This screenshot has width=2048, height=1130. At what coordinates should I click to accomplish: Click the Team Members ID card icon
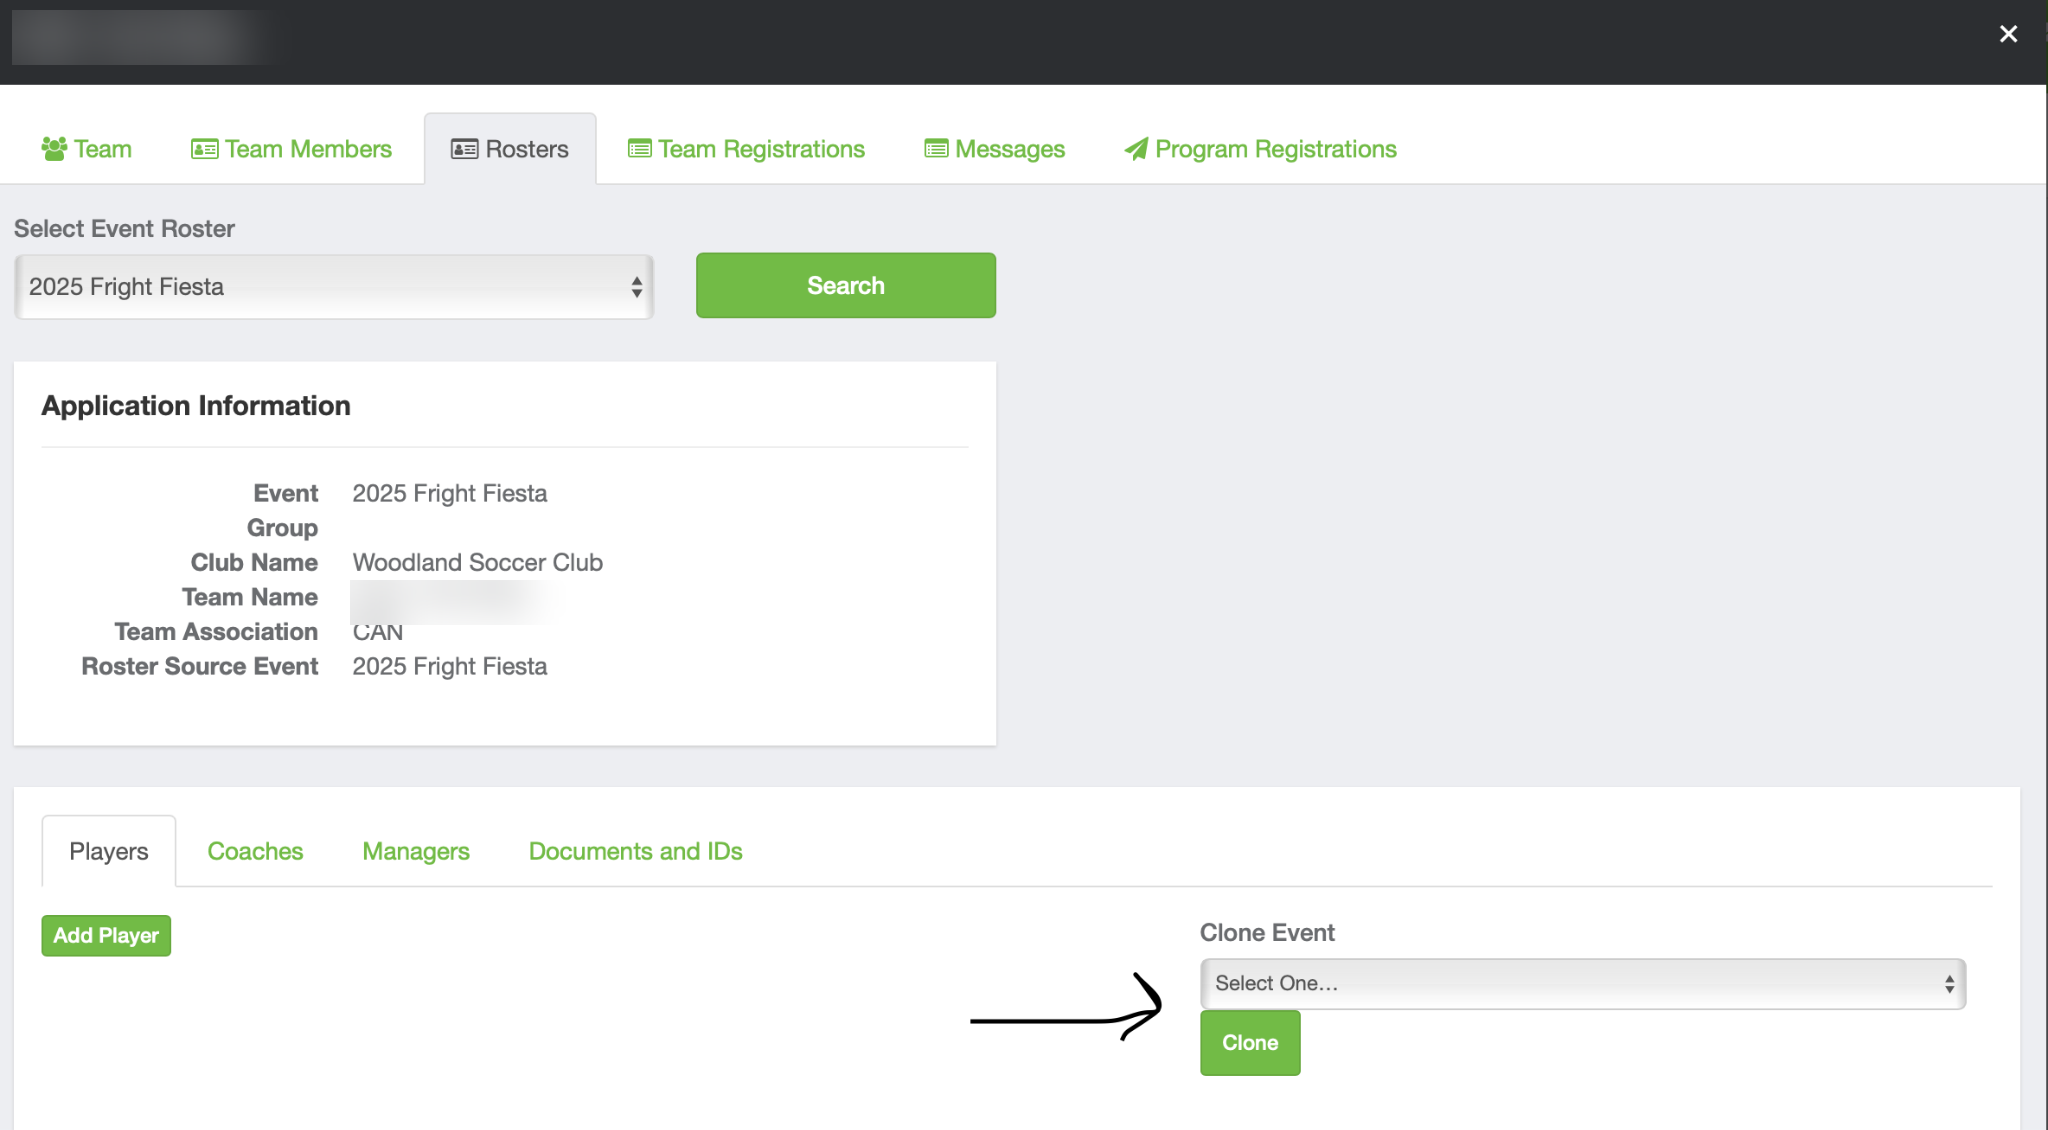coord(204,149)
